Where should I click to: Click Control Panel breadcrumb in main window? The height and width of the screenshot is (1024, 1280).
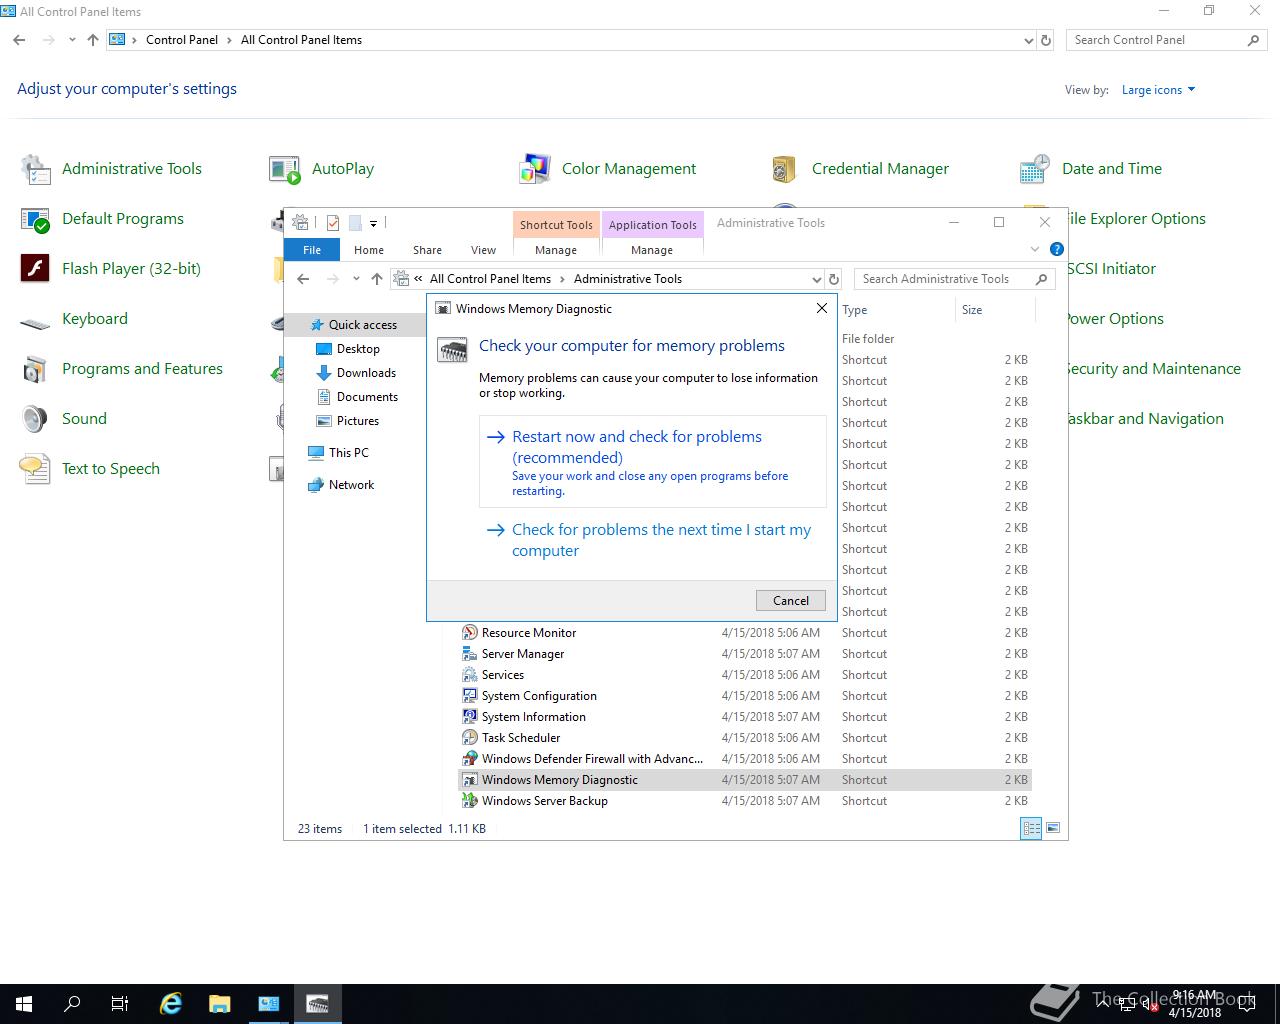182,40
